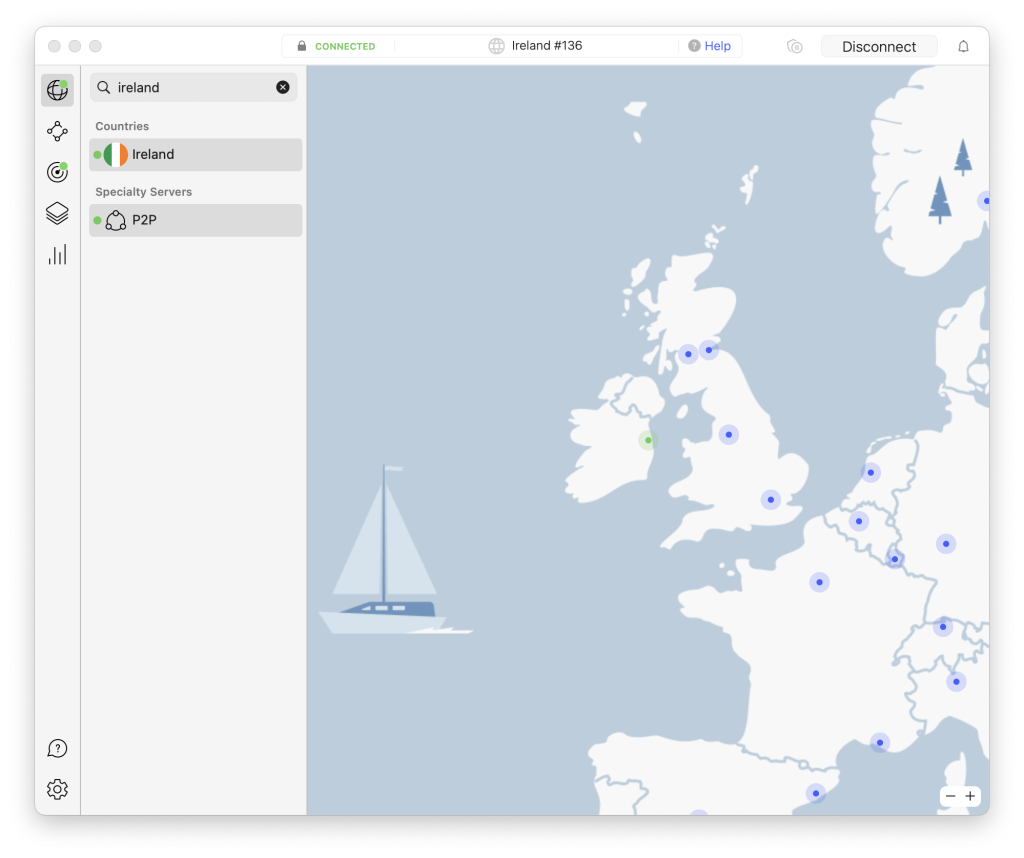Zoom in the map with plus button
Viewport: 1024px width, 858px height.
point(970,796)
